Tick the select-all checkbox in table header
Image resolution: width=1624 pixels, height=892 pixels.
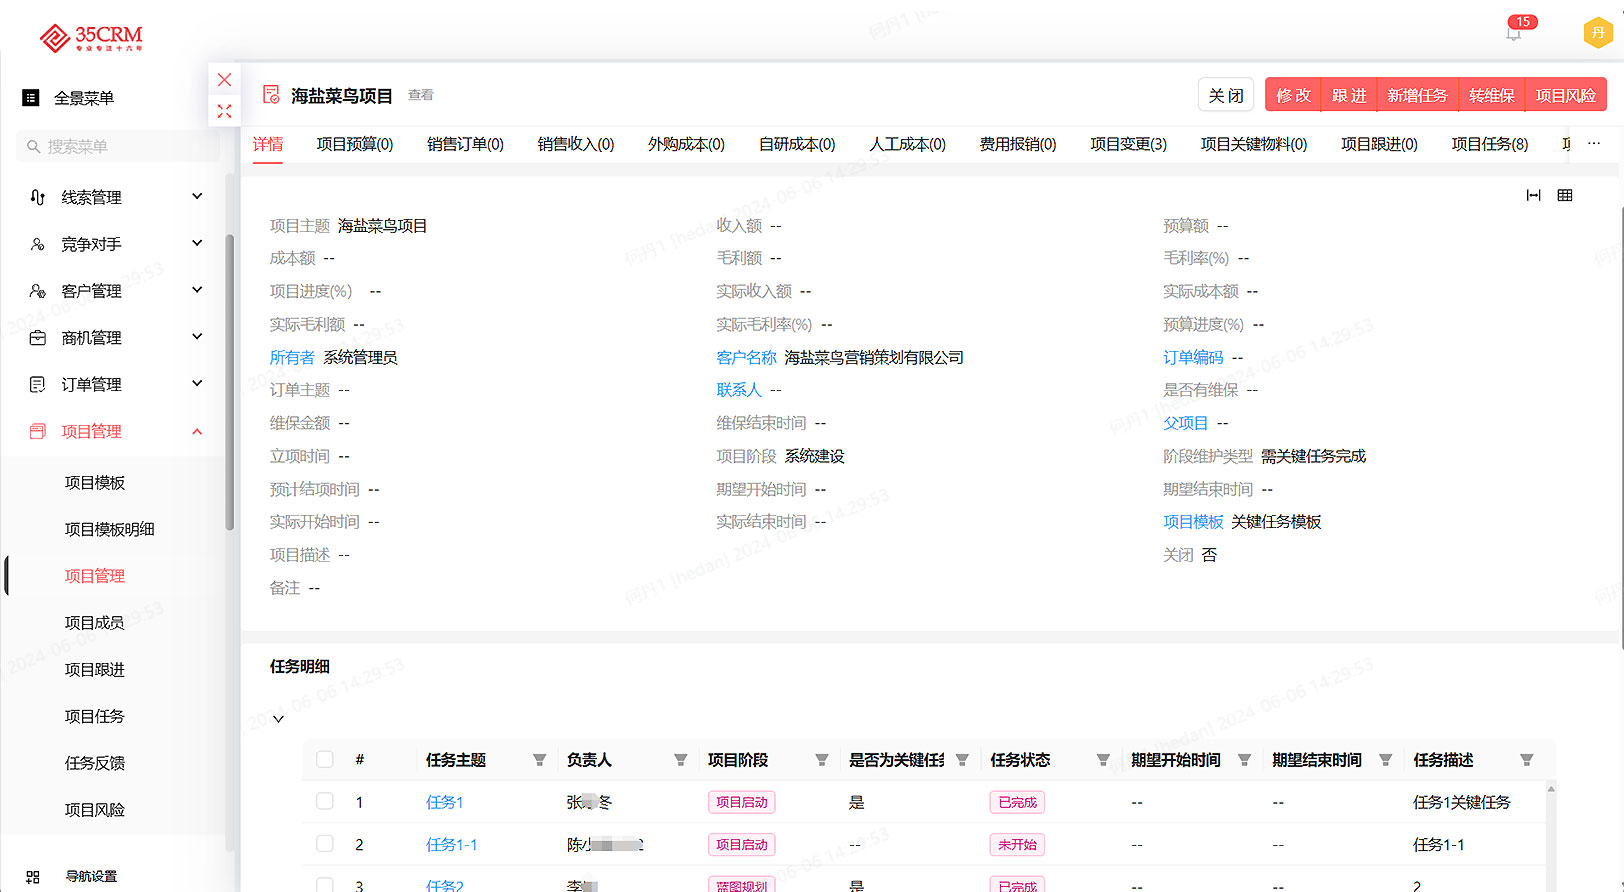[x=324, y=759]
